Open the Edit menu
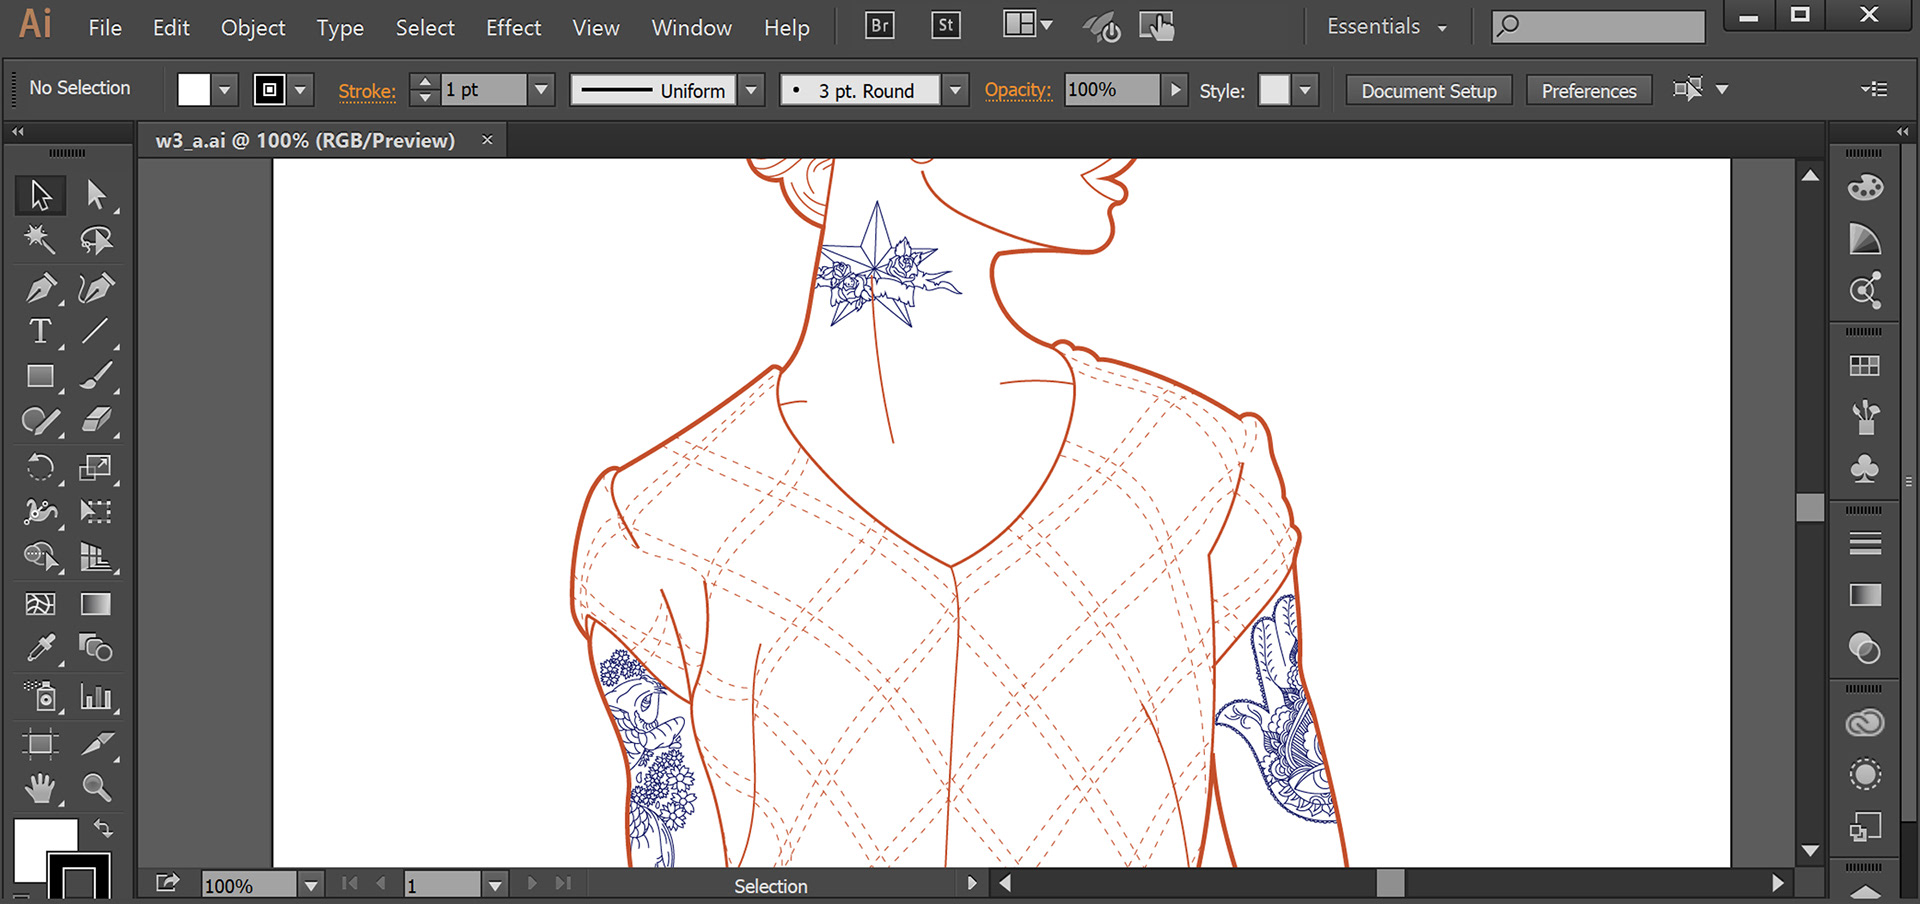 (x=171, y=28)
